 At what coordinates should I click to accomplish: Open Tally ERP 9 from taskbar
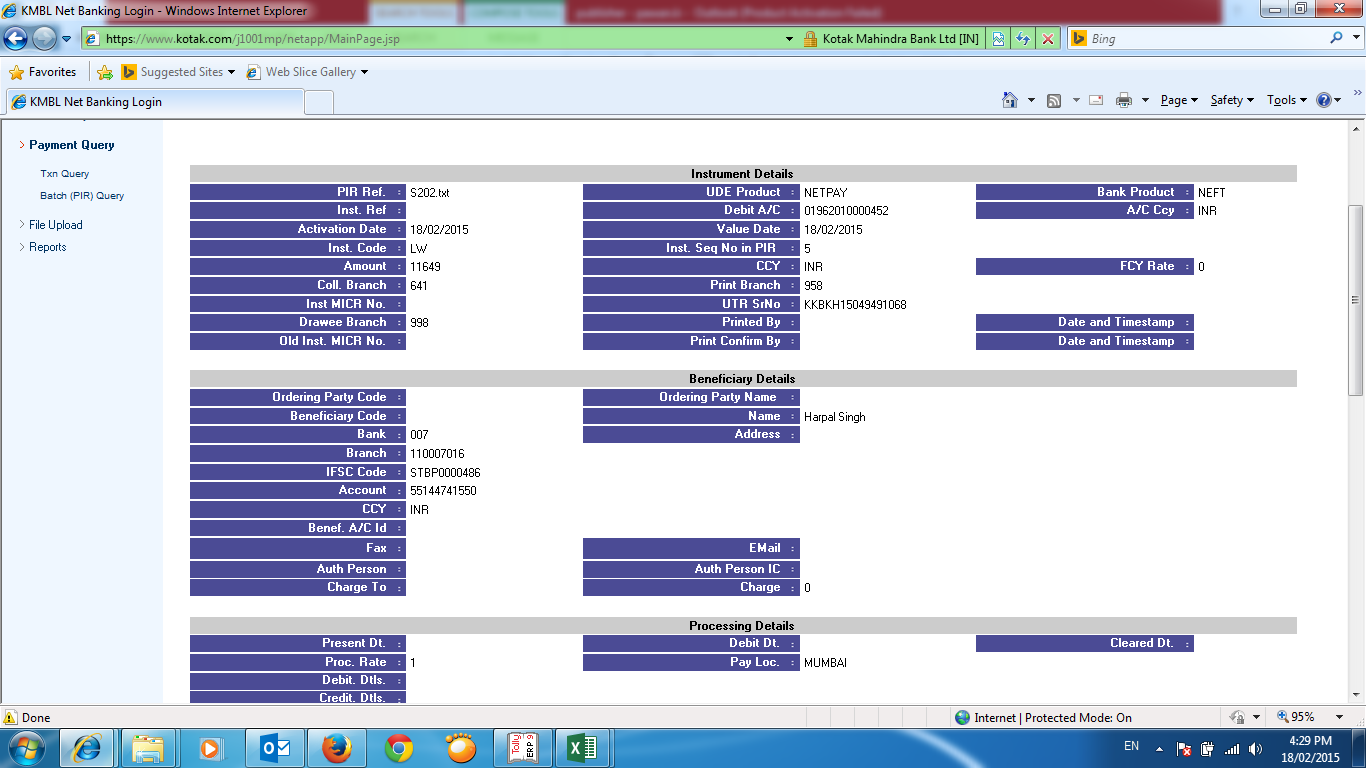[524, 748]
